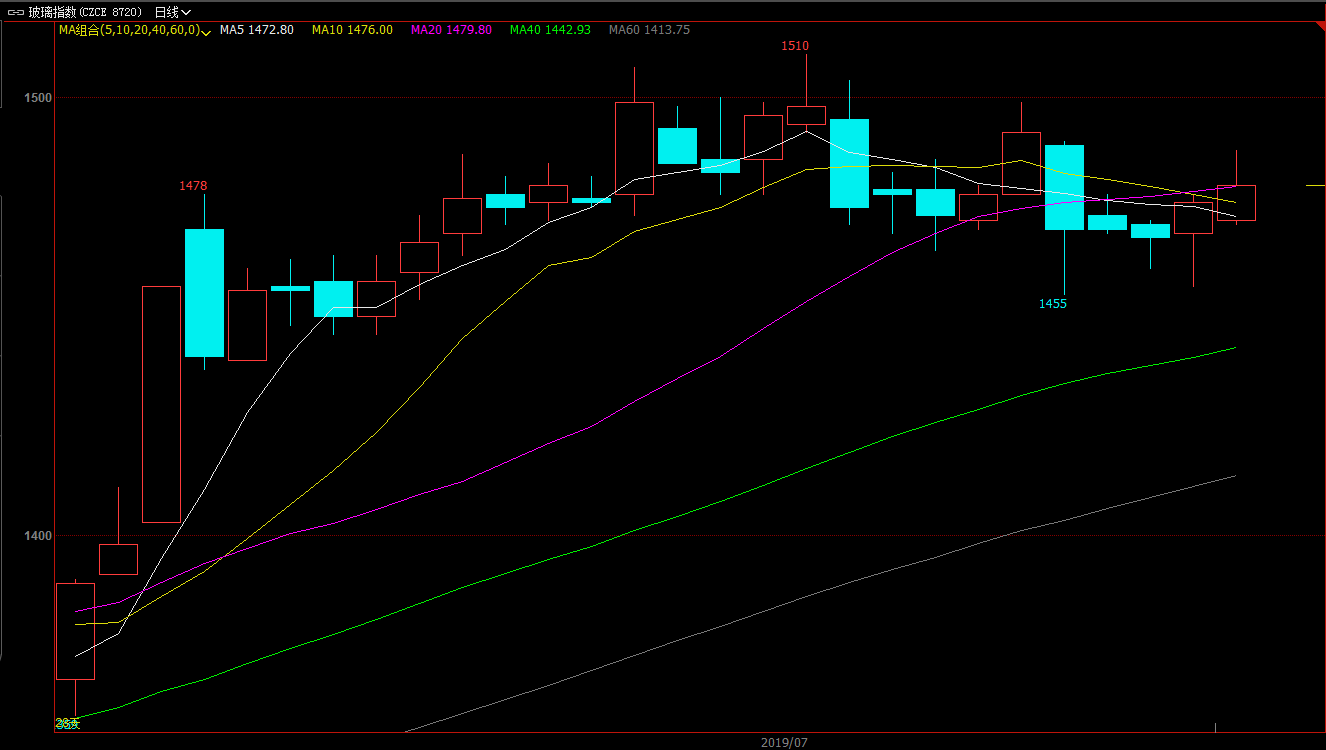Click the 1478 price label

[193, 186]
